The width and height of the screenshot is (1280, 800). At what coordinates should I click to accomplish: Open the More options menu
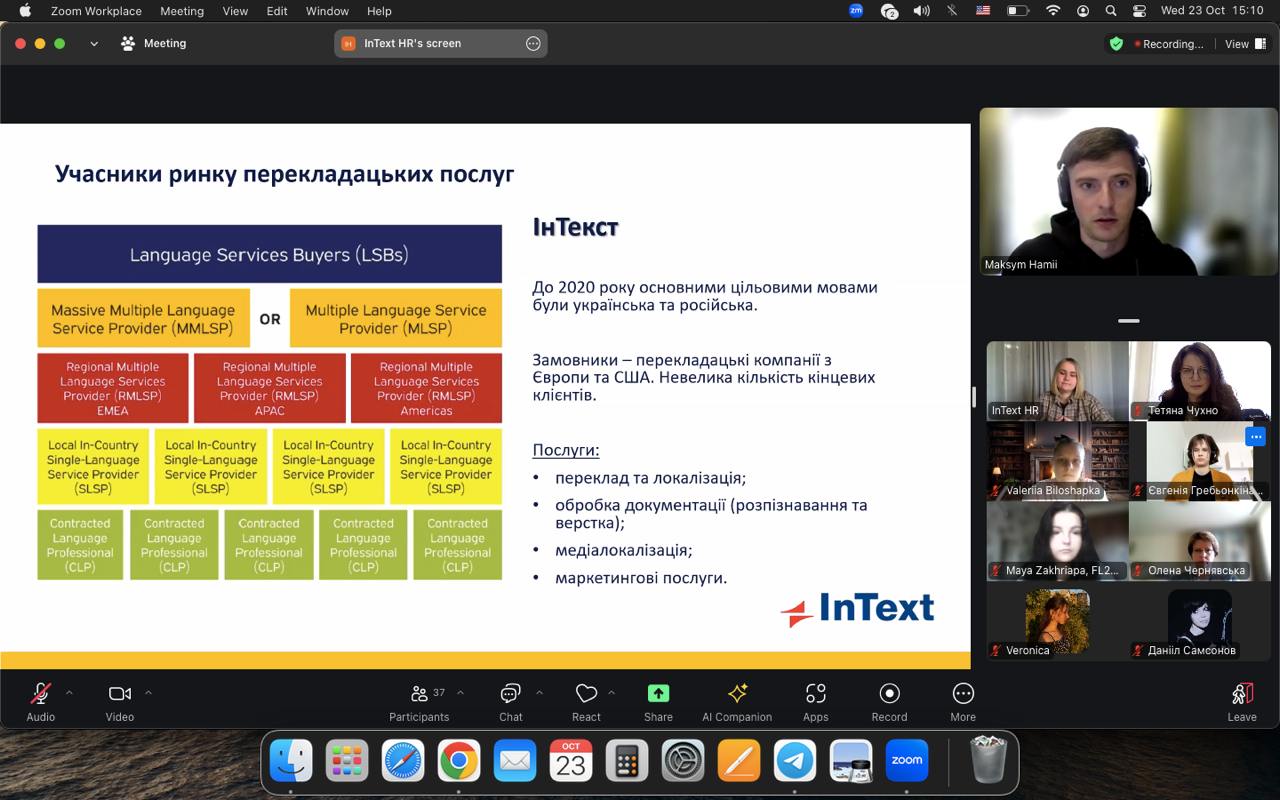pos(963,701)
